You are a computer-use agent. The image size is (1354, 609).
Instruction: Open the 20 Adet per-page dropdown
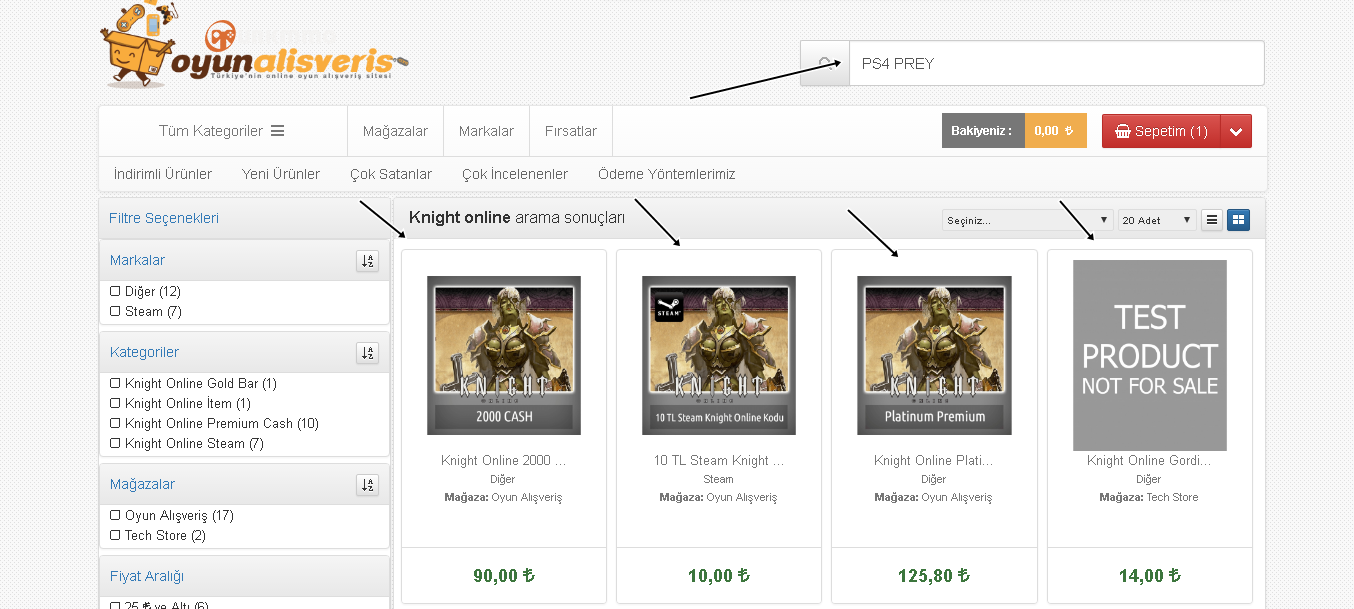pyautogui.click(x=1157, y=220)
